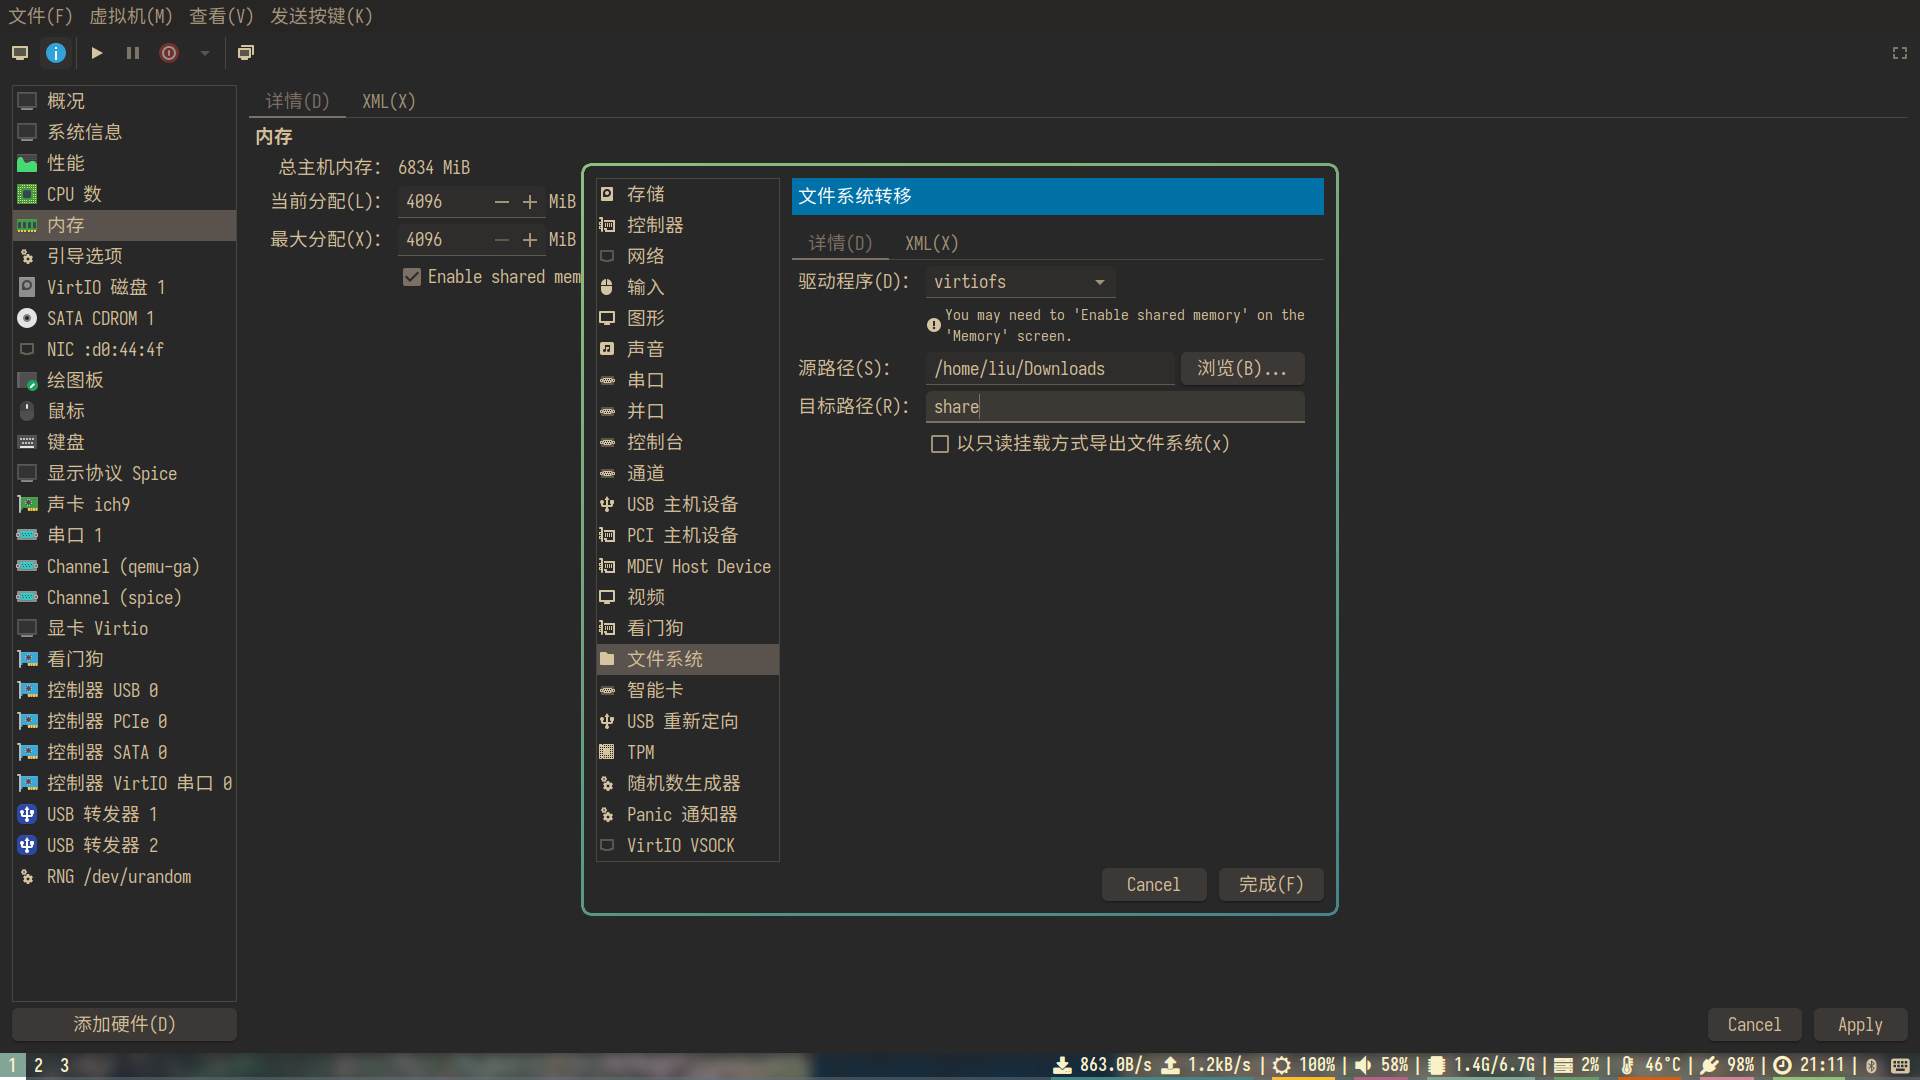This screenshot has height=1080, width=1920.
Task: Click the target path input field
Action: click(1114, 407)
